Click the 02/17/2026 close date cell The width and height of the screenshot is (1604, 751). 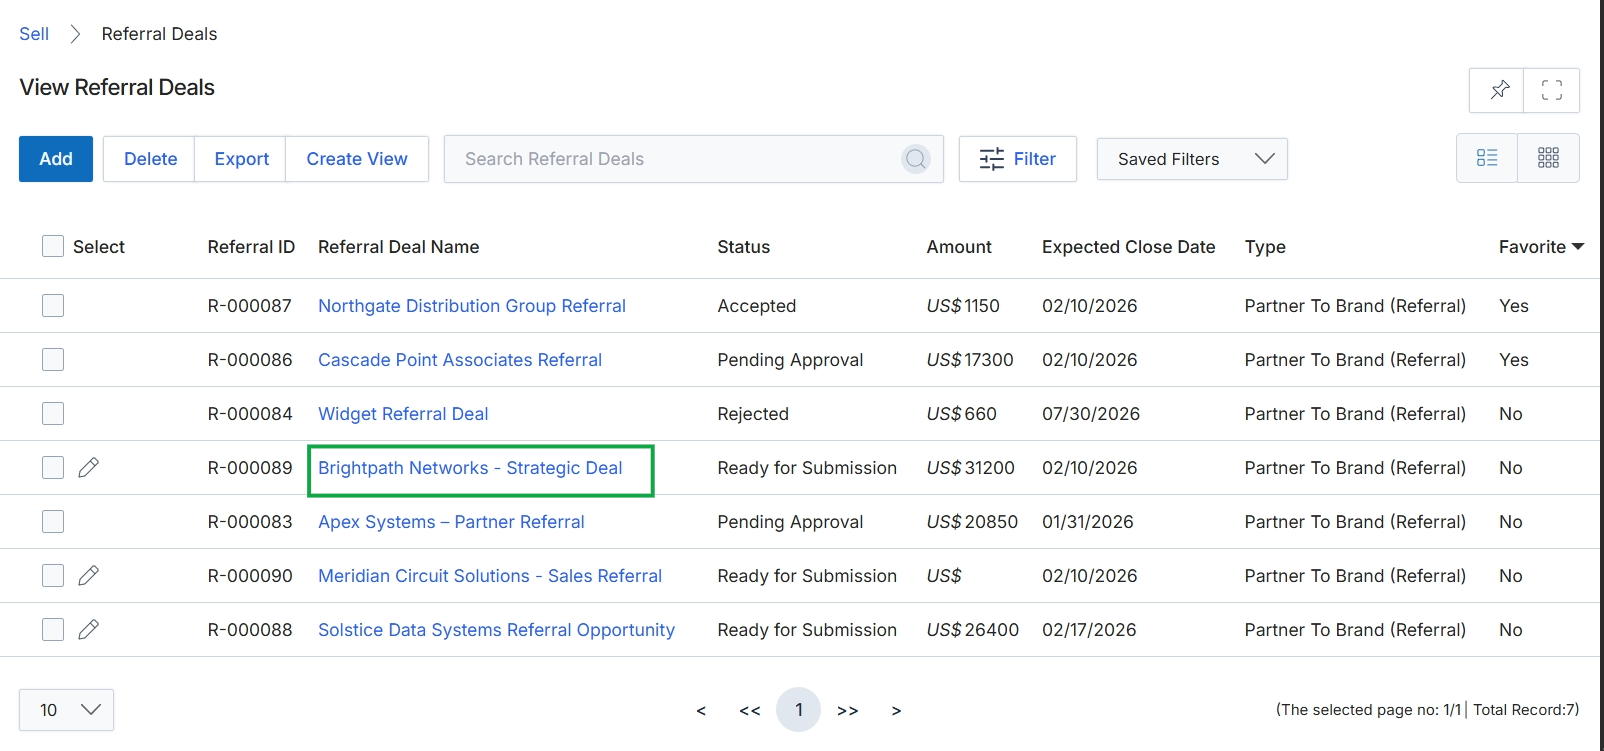point(1089,630)
